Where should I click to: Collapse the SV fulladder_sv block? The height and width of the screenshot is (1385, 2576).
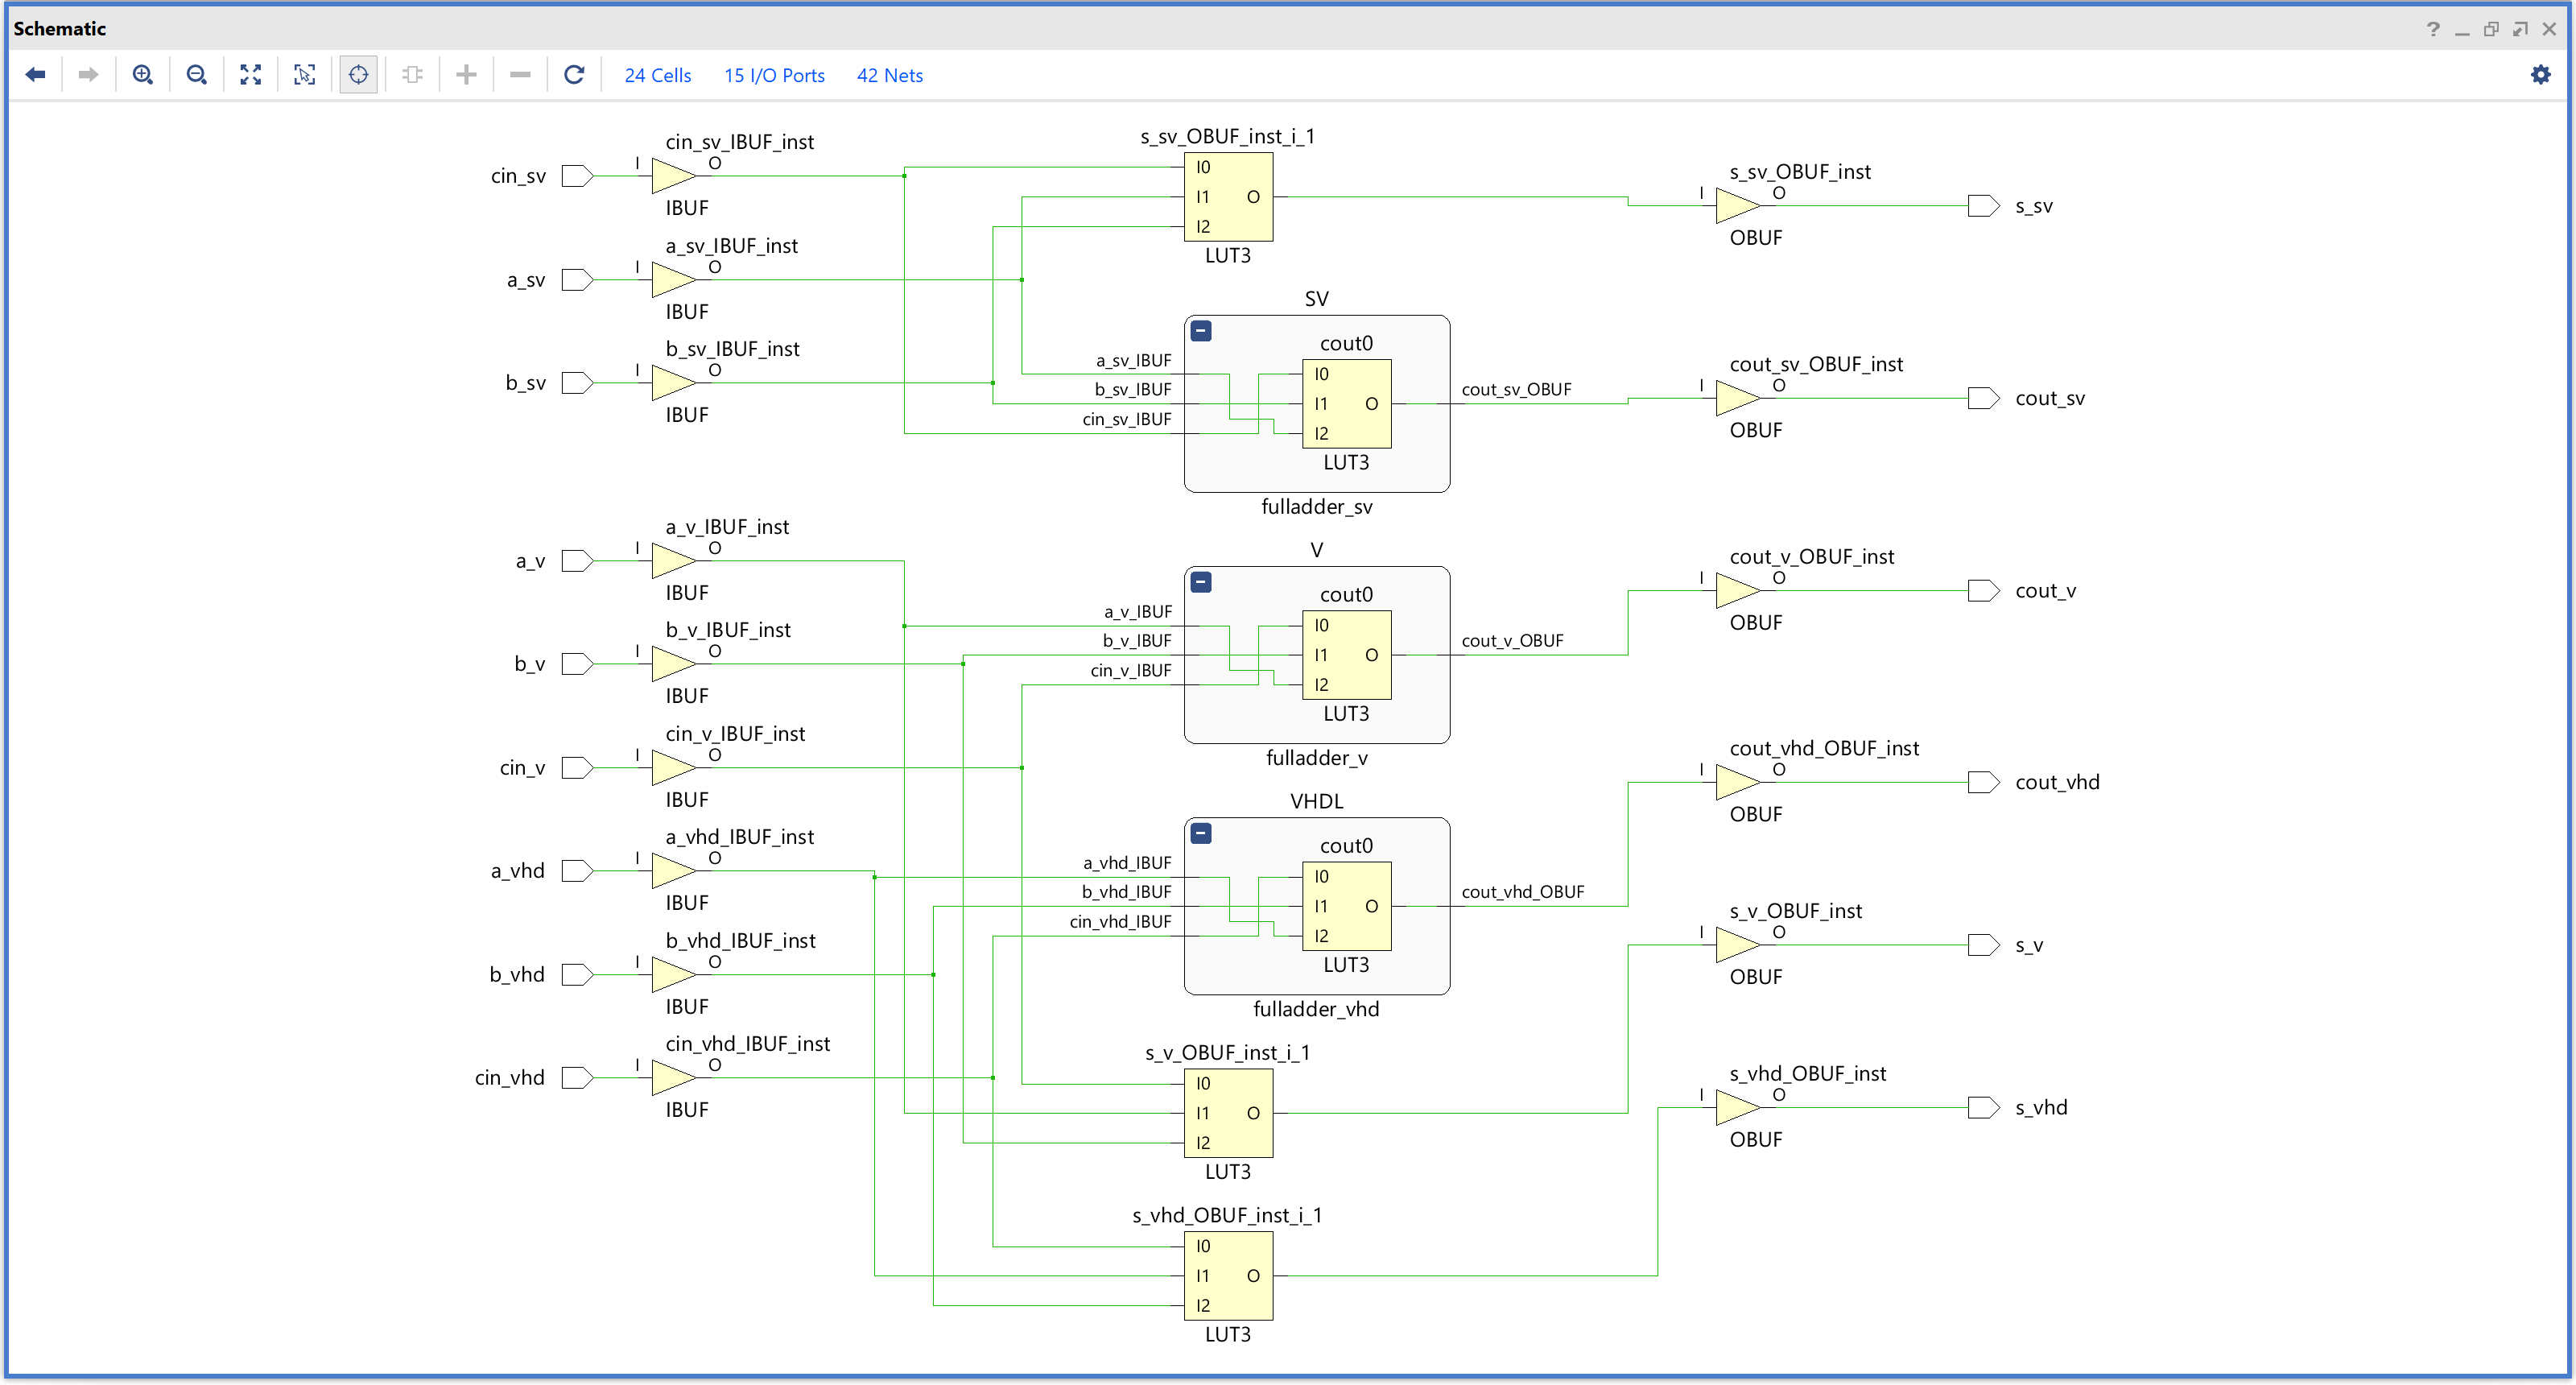pyautogui.click(x=1201, y=331)
